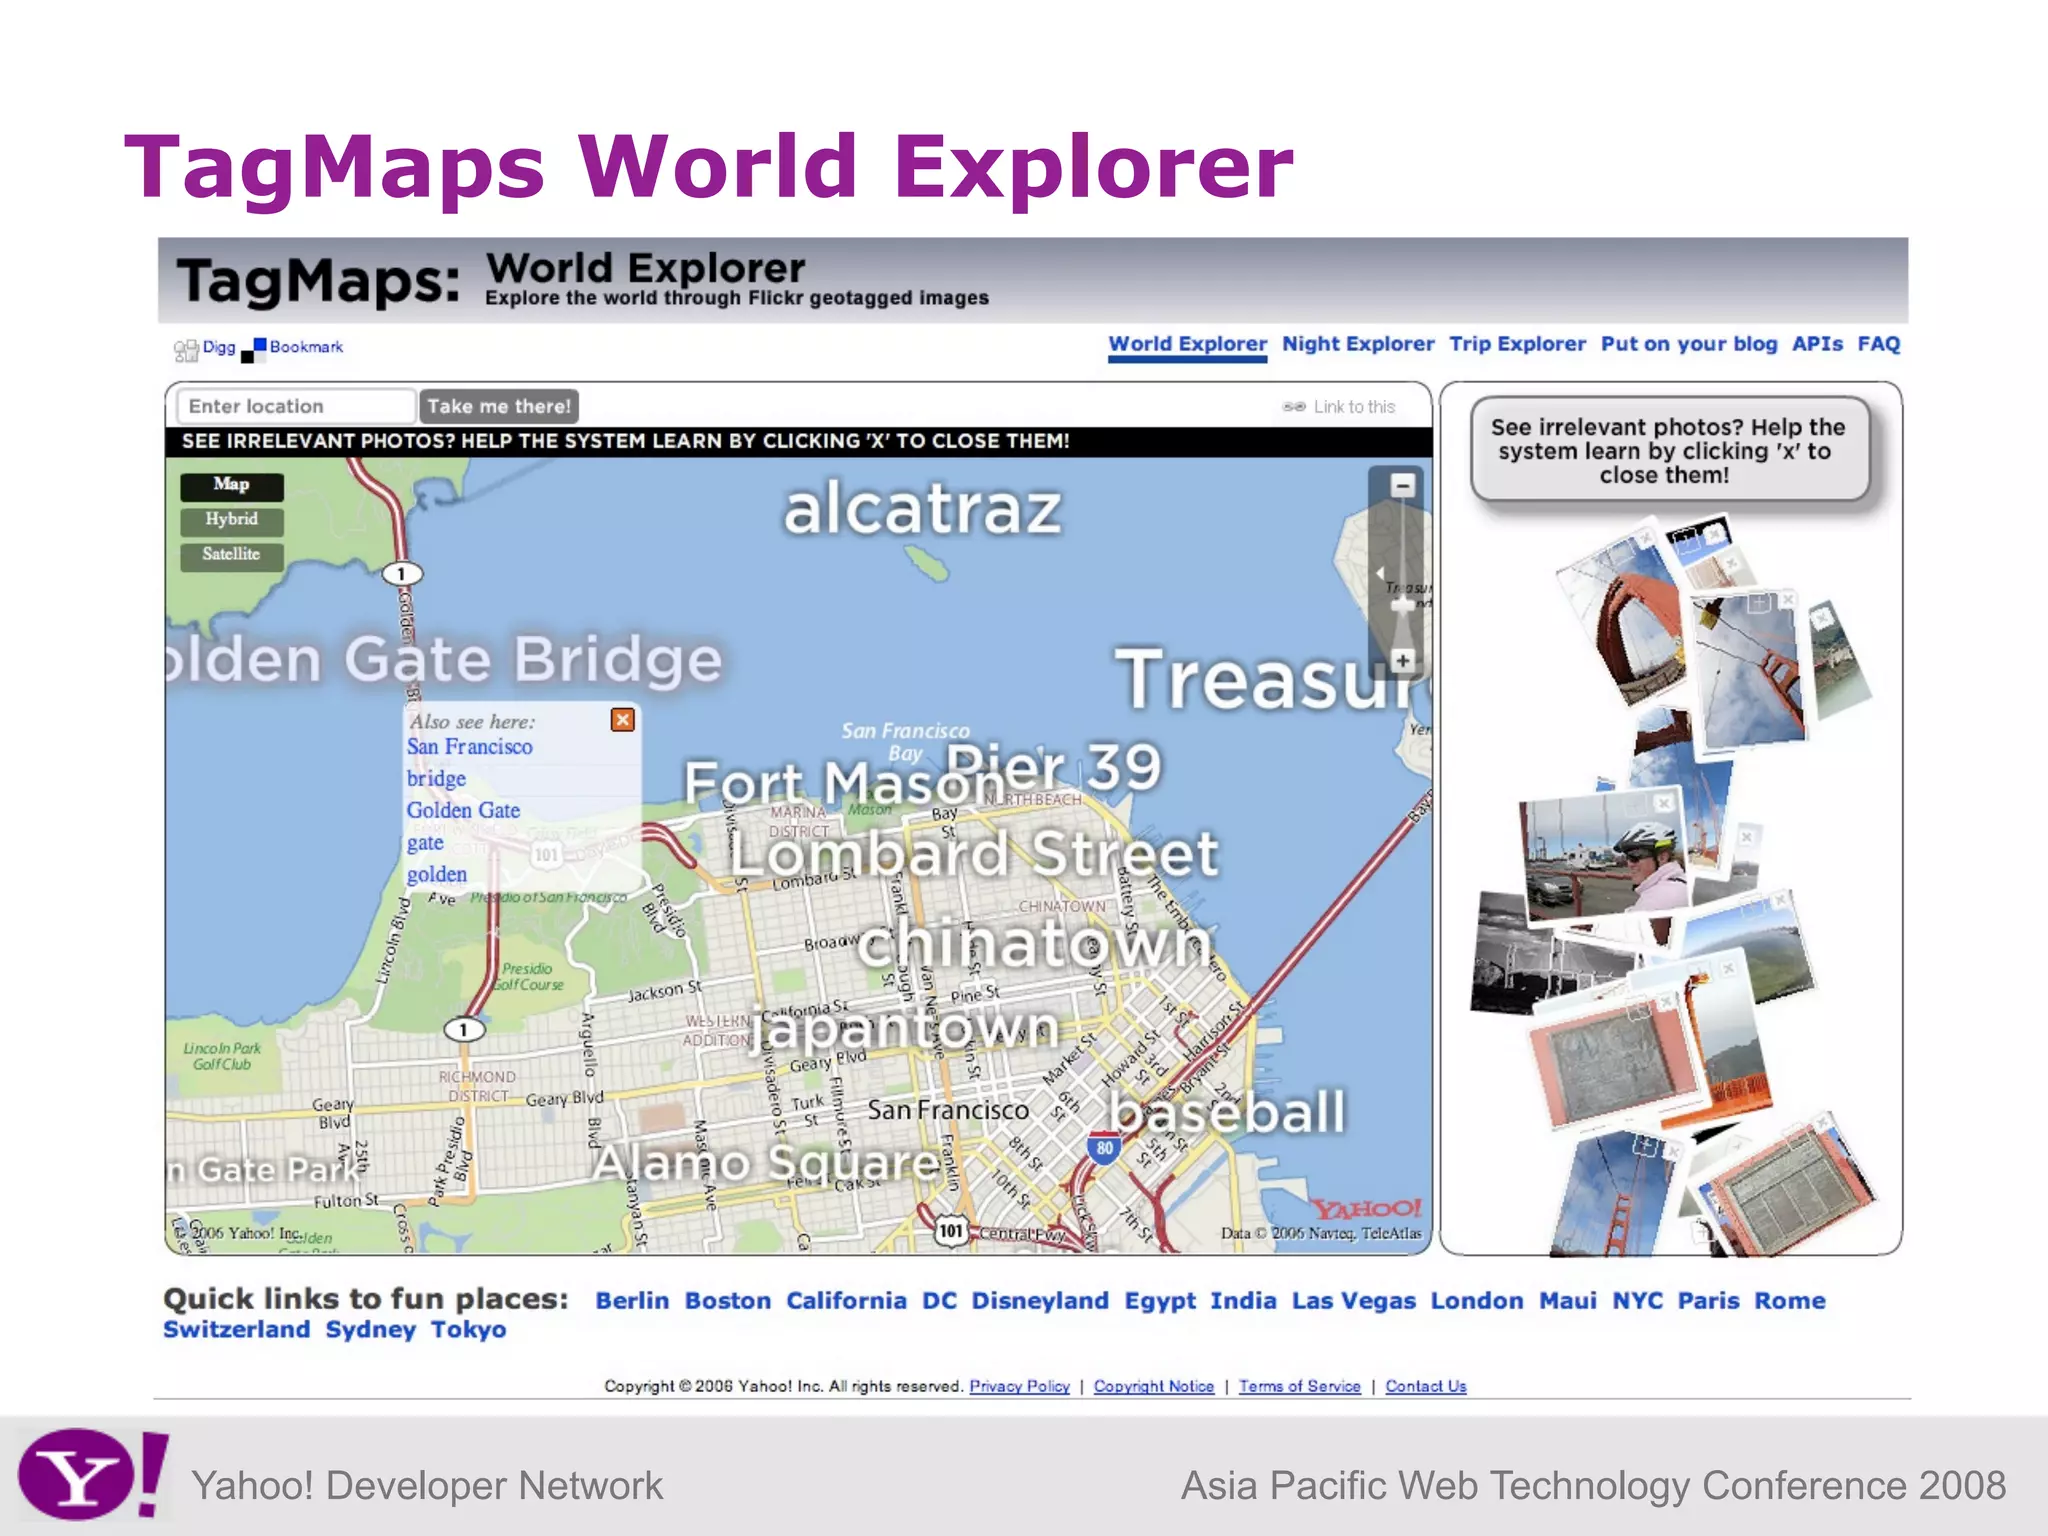The image size is (2048, 1536).
Task: Go to Disneyland quick link
Action: (x=1040, y=1301)
